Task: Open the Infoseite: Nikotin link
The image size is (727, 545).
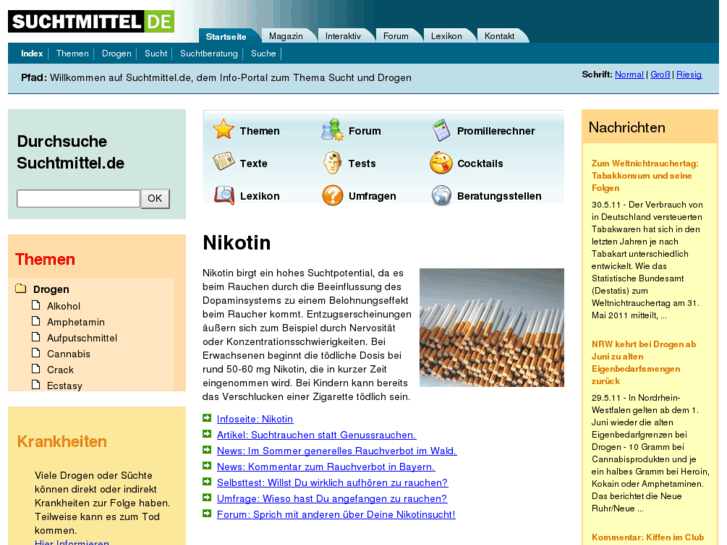Action: pyautogui.click(x=255, y=419)
